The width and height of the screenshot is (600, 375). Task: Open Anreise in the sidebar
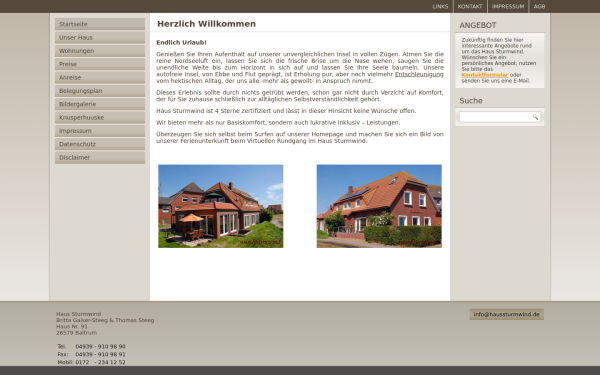pos(100,77)
